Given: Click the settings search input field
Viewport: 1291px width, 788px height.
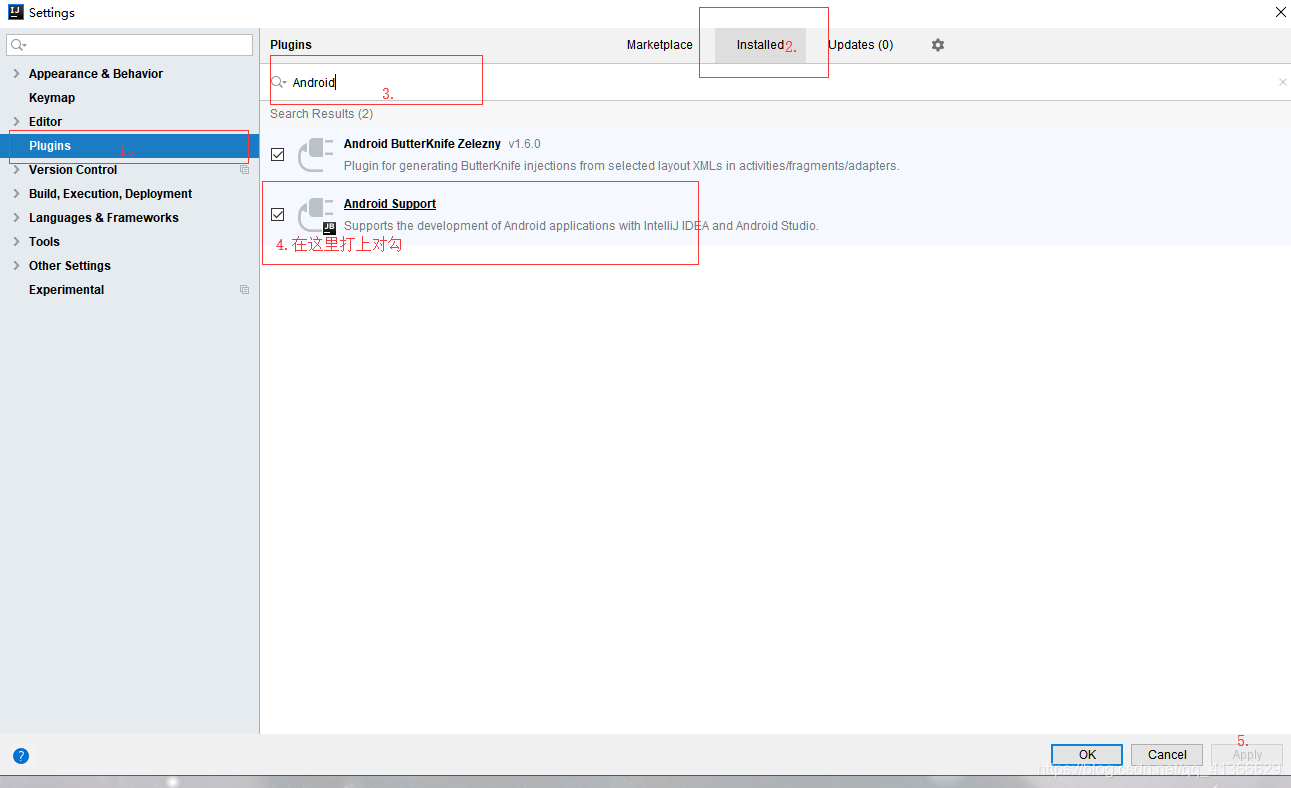Looking at the screenshot, I should click(x=129, y=45).
